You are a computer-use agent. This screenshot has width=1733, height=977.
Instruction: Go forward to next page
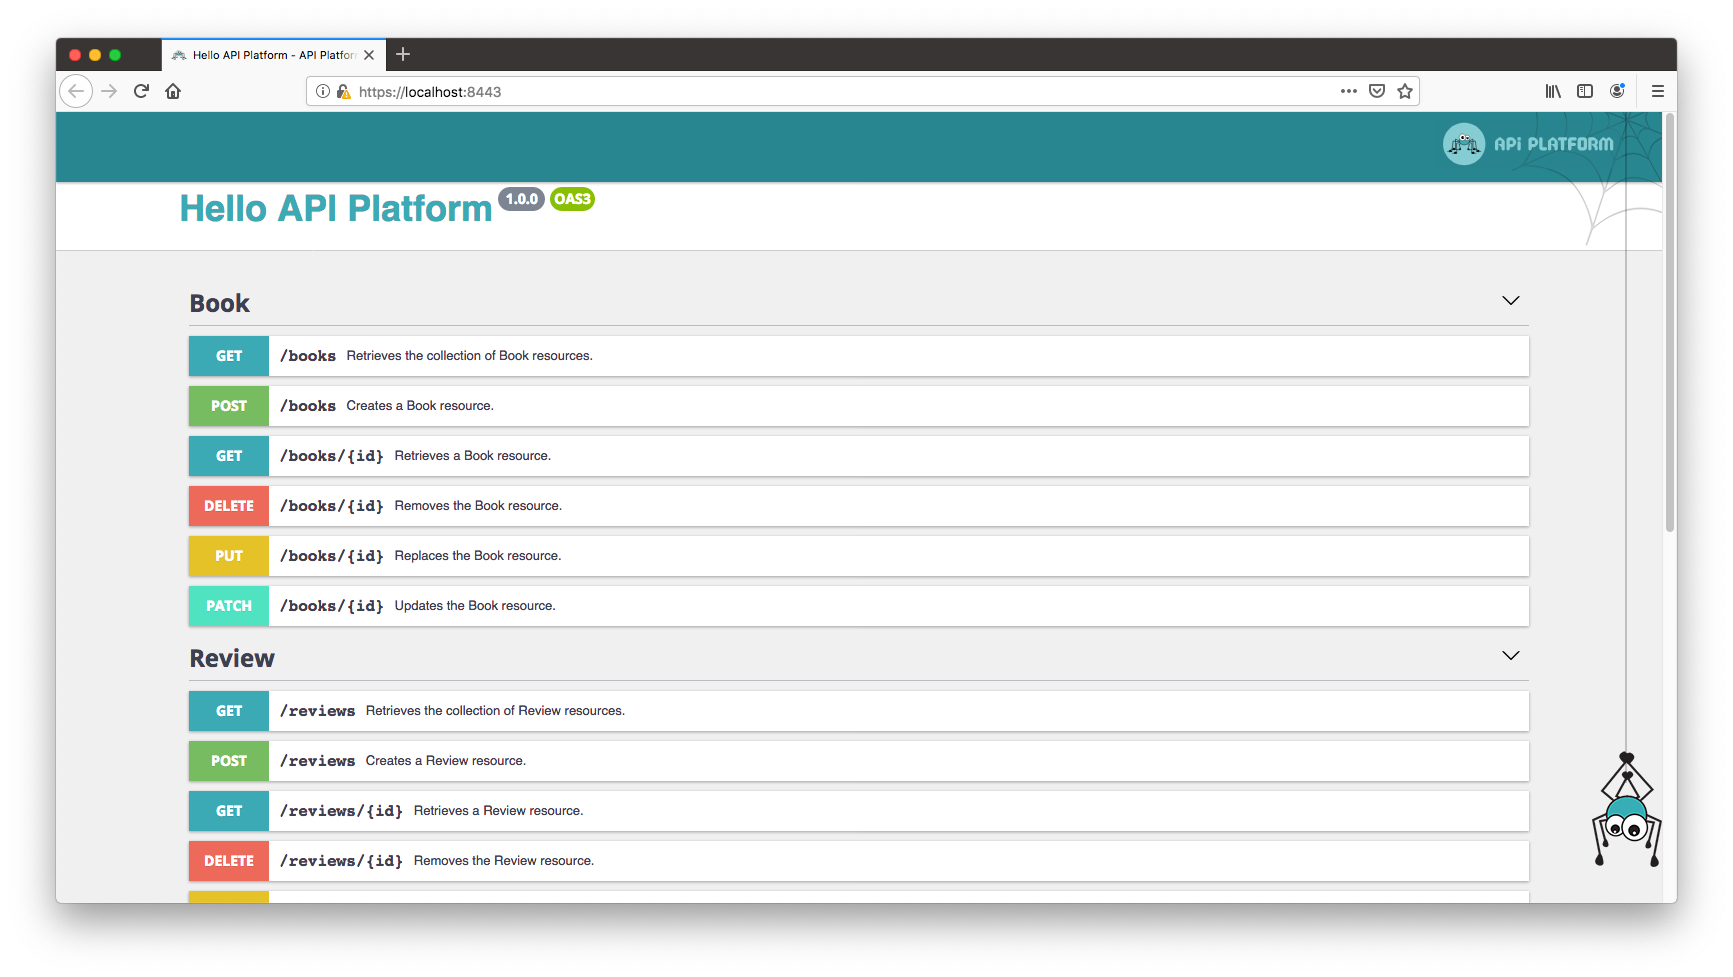109,91
